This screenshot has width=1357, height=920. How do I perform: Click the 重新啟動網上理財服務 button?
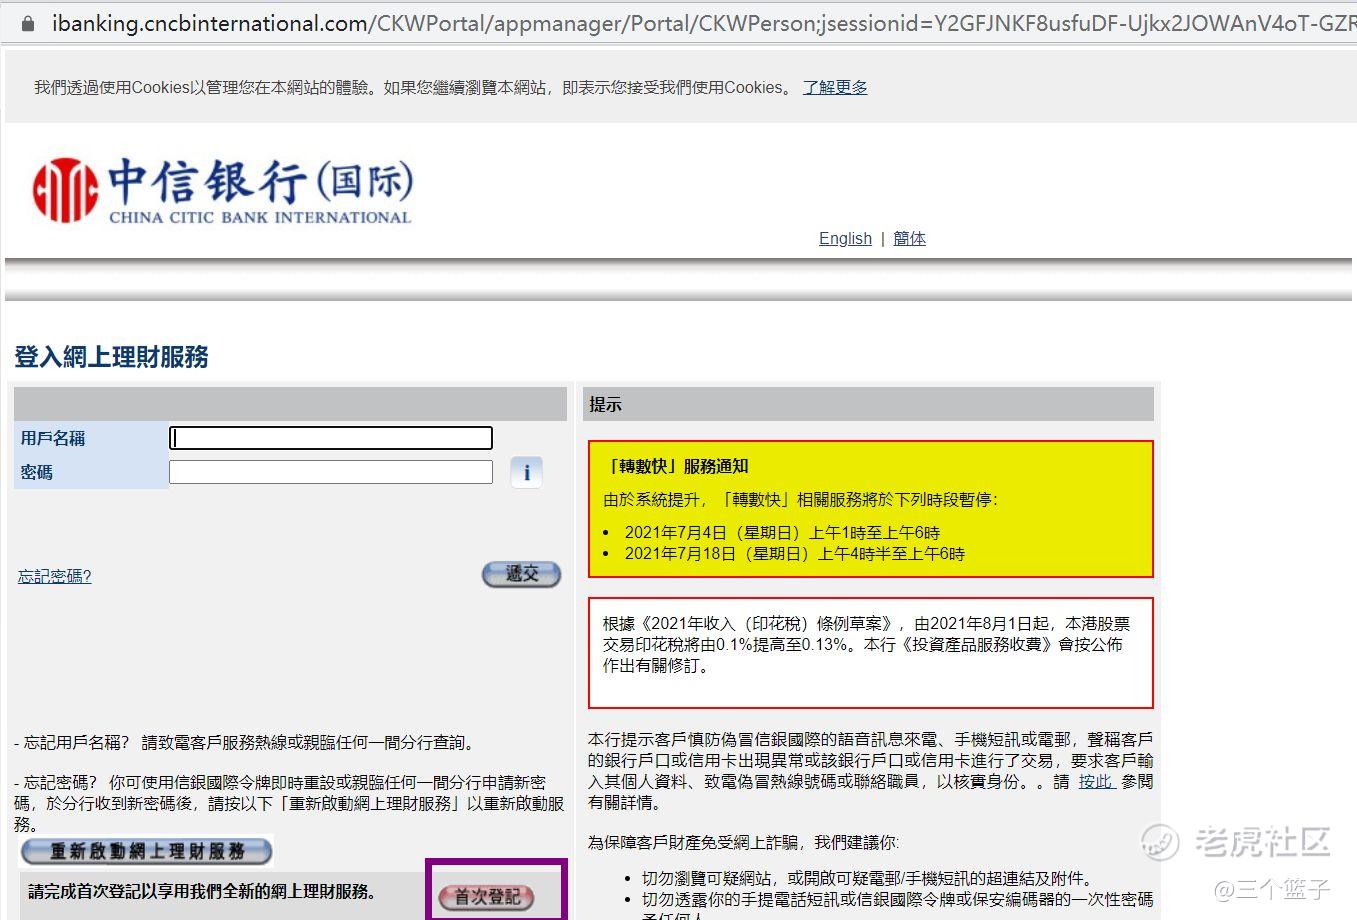tap(147, 851)
